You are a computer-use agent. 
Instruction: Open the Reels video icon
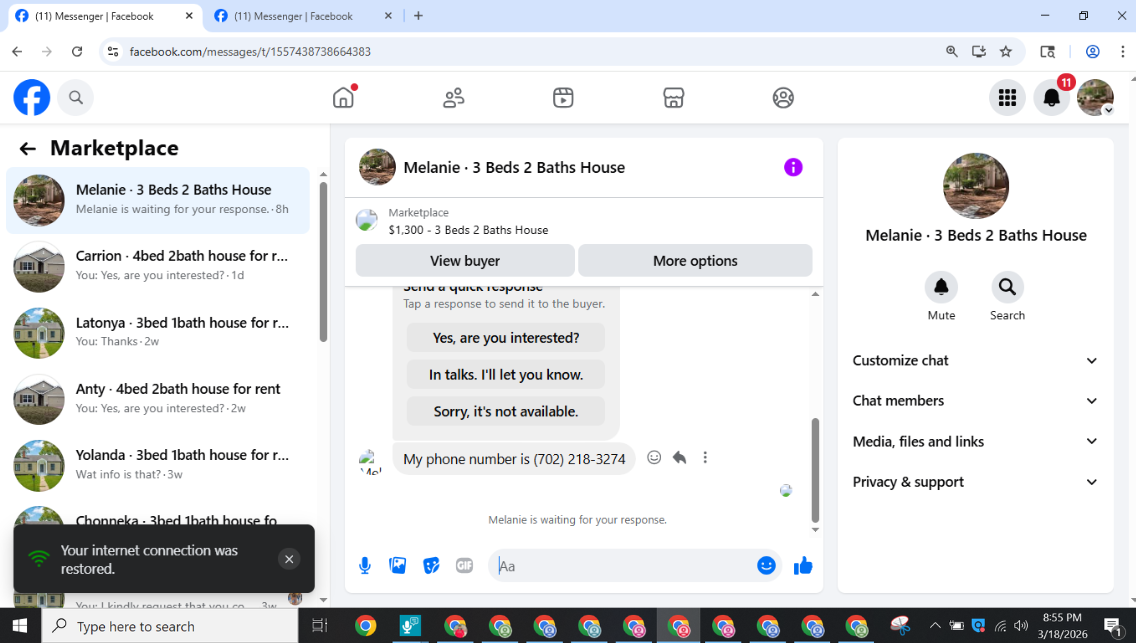[563, 98]
